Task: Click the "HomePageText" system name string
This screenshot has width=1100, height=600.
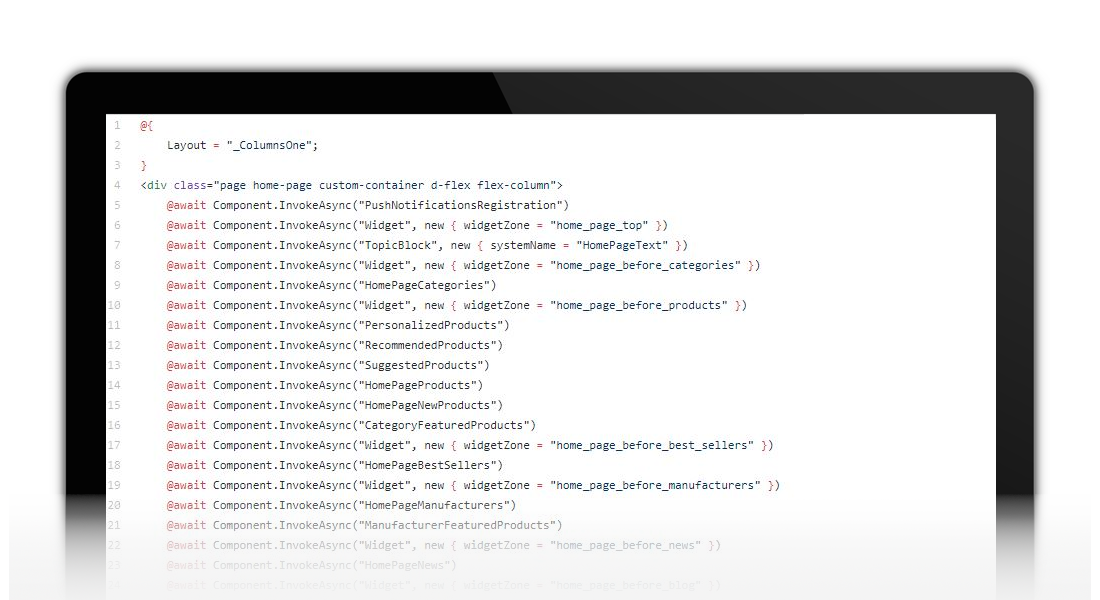Action: click(623, 245)
